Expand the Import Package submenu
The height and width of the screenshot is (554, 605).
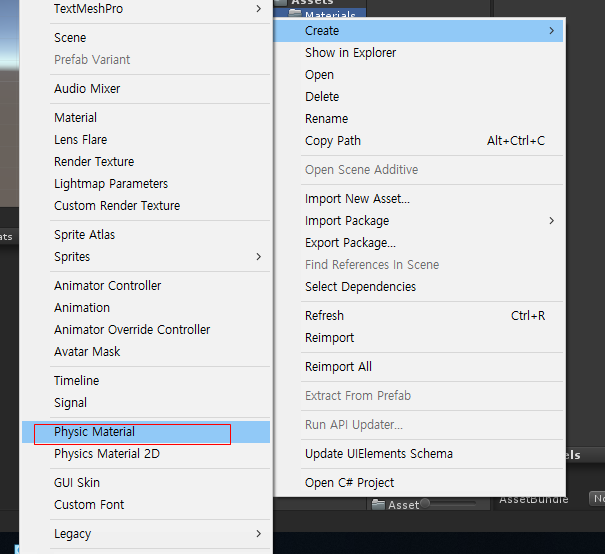(x=419, y=221)
